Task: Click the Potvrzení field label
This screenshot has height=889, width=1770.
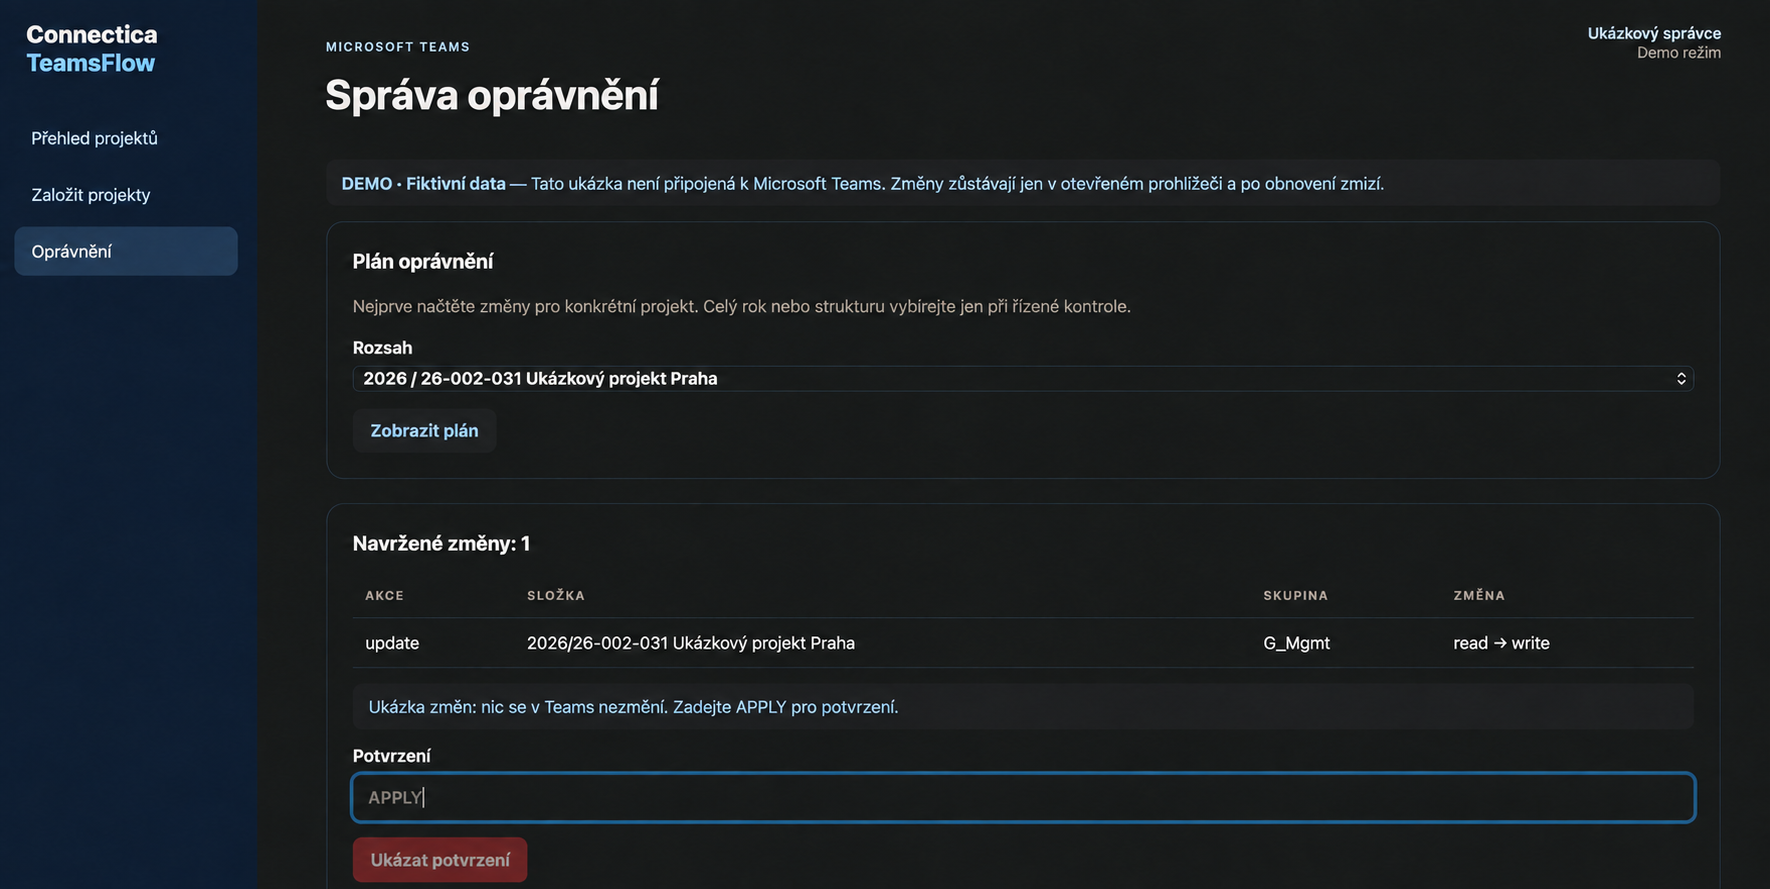Action: pos(392,756)
